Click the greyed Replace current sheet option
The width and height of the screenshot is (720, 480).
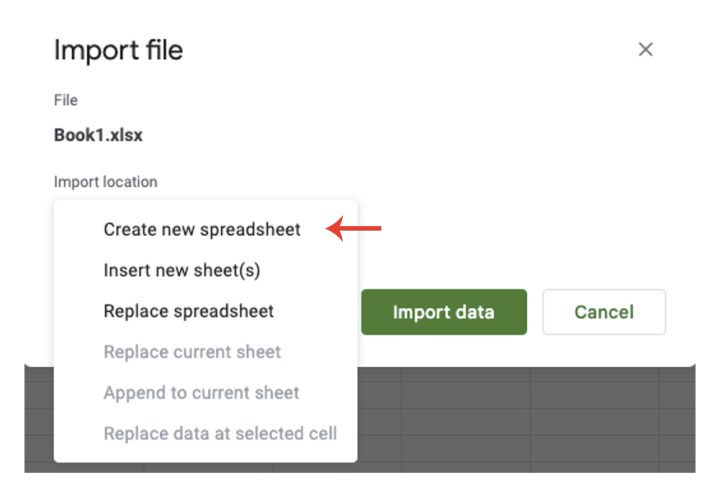[192, 352]
